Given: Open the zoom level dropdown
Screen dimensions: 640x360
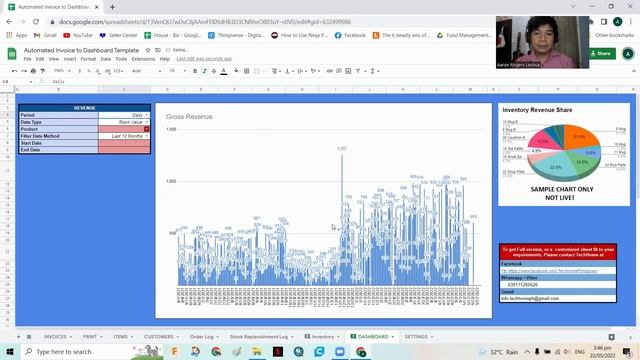Looking at the screenshot, I should (62, 71).
